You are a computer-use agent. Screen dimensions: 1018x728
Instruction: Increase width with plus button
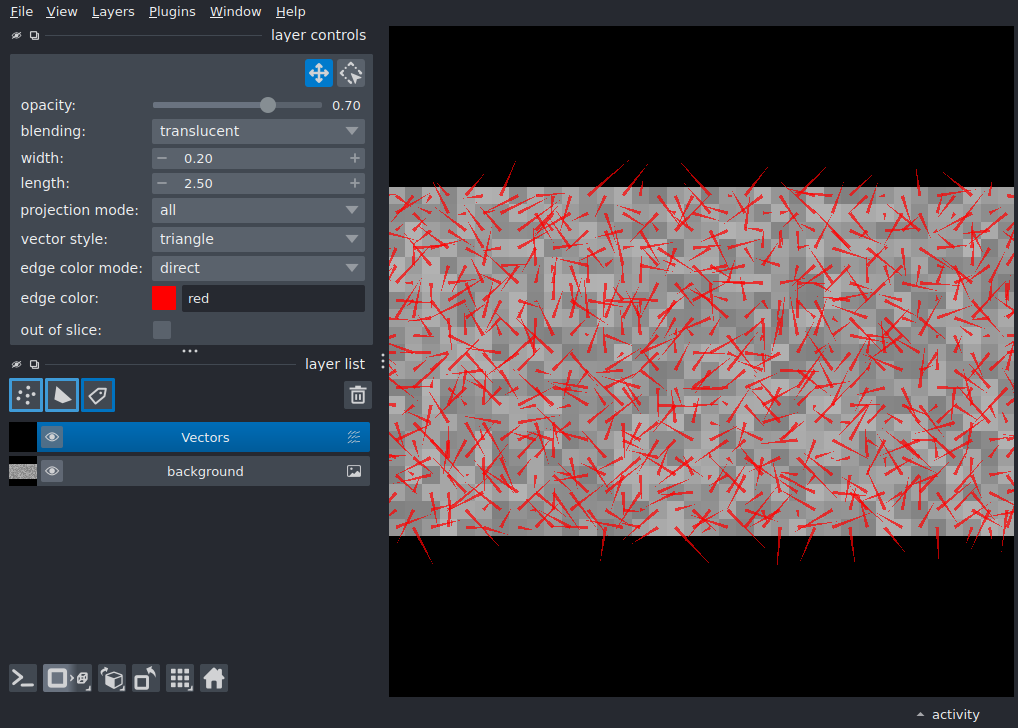click(x=354, y=158)
